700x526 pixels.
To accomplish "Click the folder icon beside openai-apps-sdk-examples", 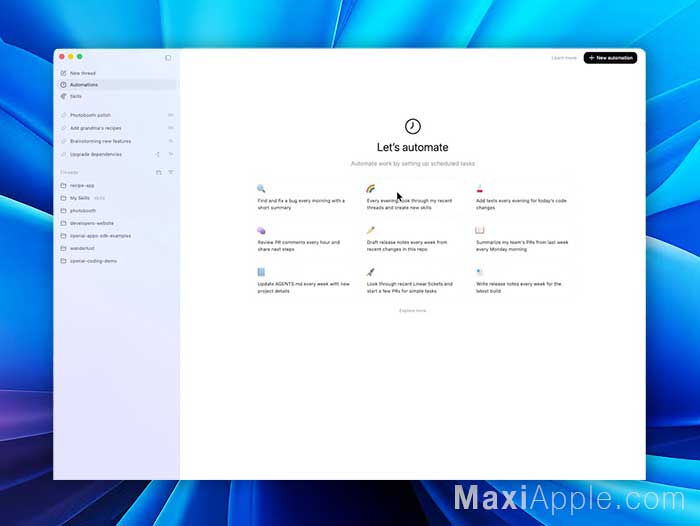I will click(63, 235).
